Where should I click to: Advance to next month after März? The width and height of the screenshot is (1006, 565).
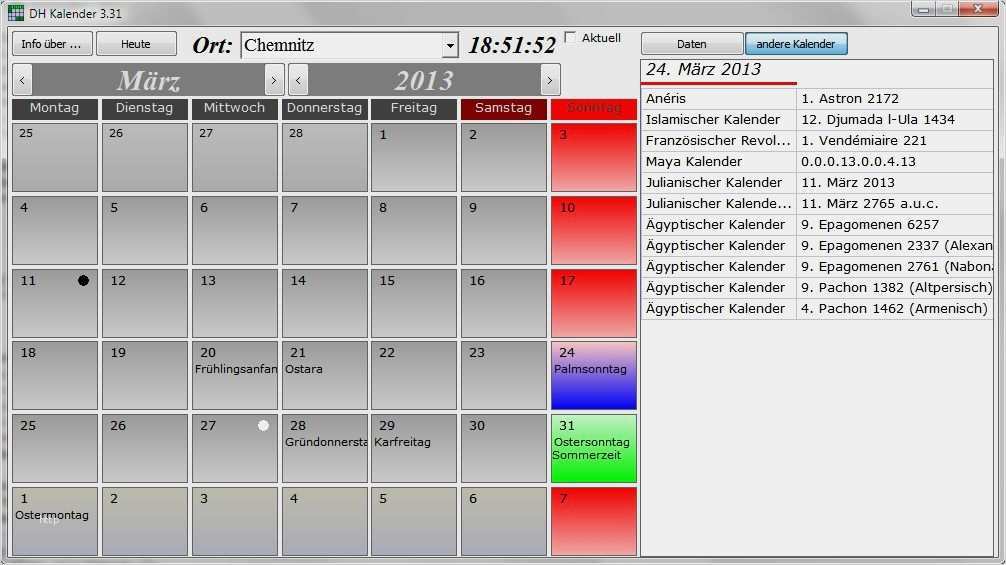tap(274, 80)
